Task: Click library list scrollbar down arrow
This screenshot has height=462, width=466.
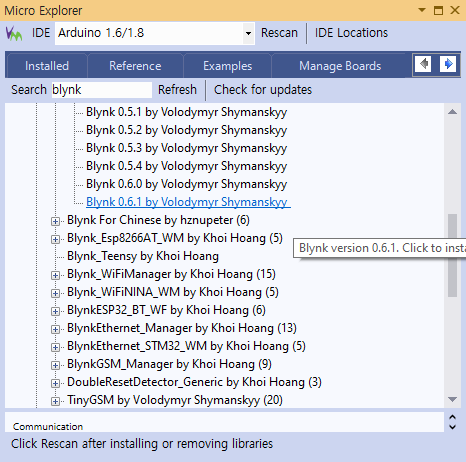Action: 452,399
